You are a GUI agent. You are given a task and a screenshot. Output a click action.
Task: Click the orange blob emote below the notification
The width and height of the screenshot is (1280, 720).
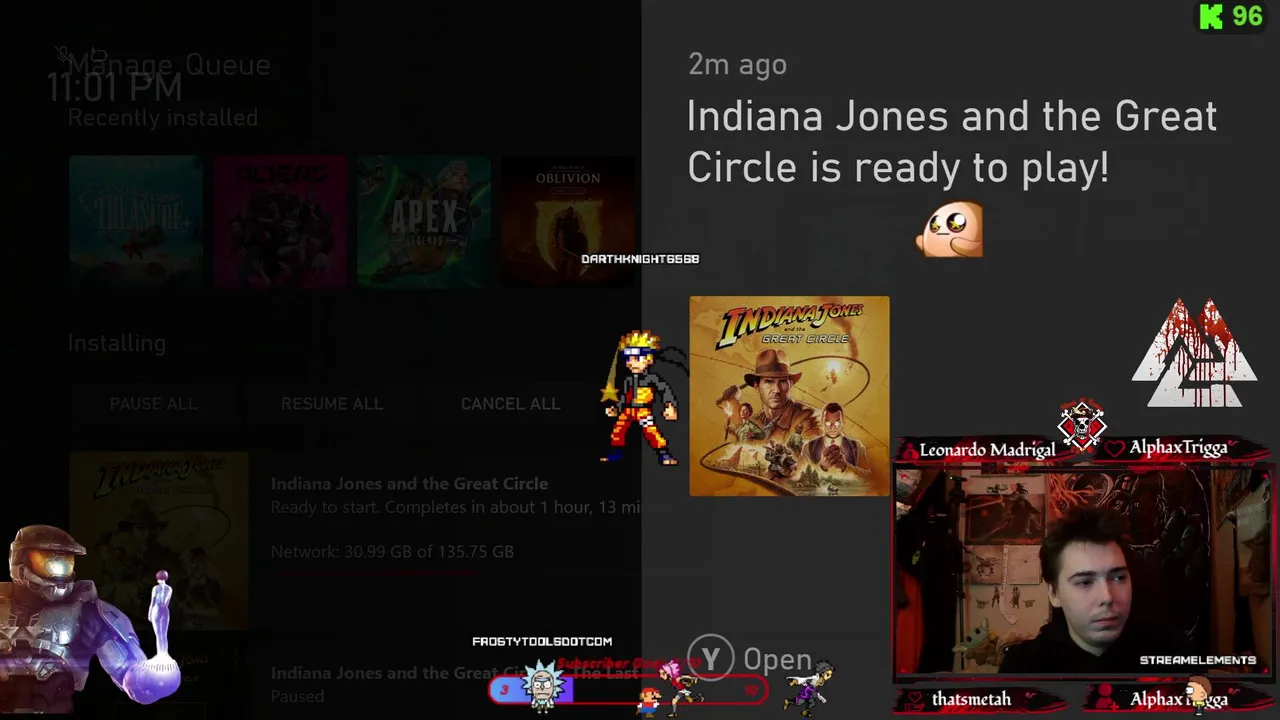[950, 230]
